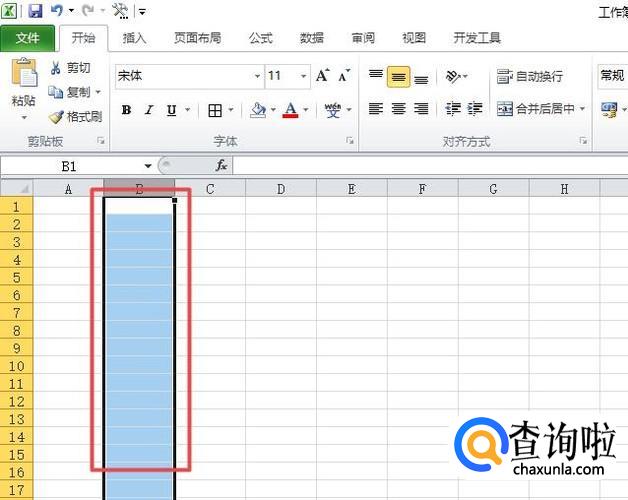Switch to the View (视图) tab
The height and width of the screenshot is (500, 628).
point(414,38)
